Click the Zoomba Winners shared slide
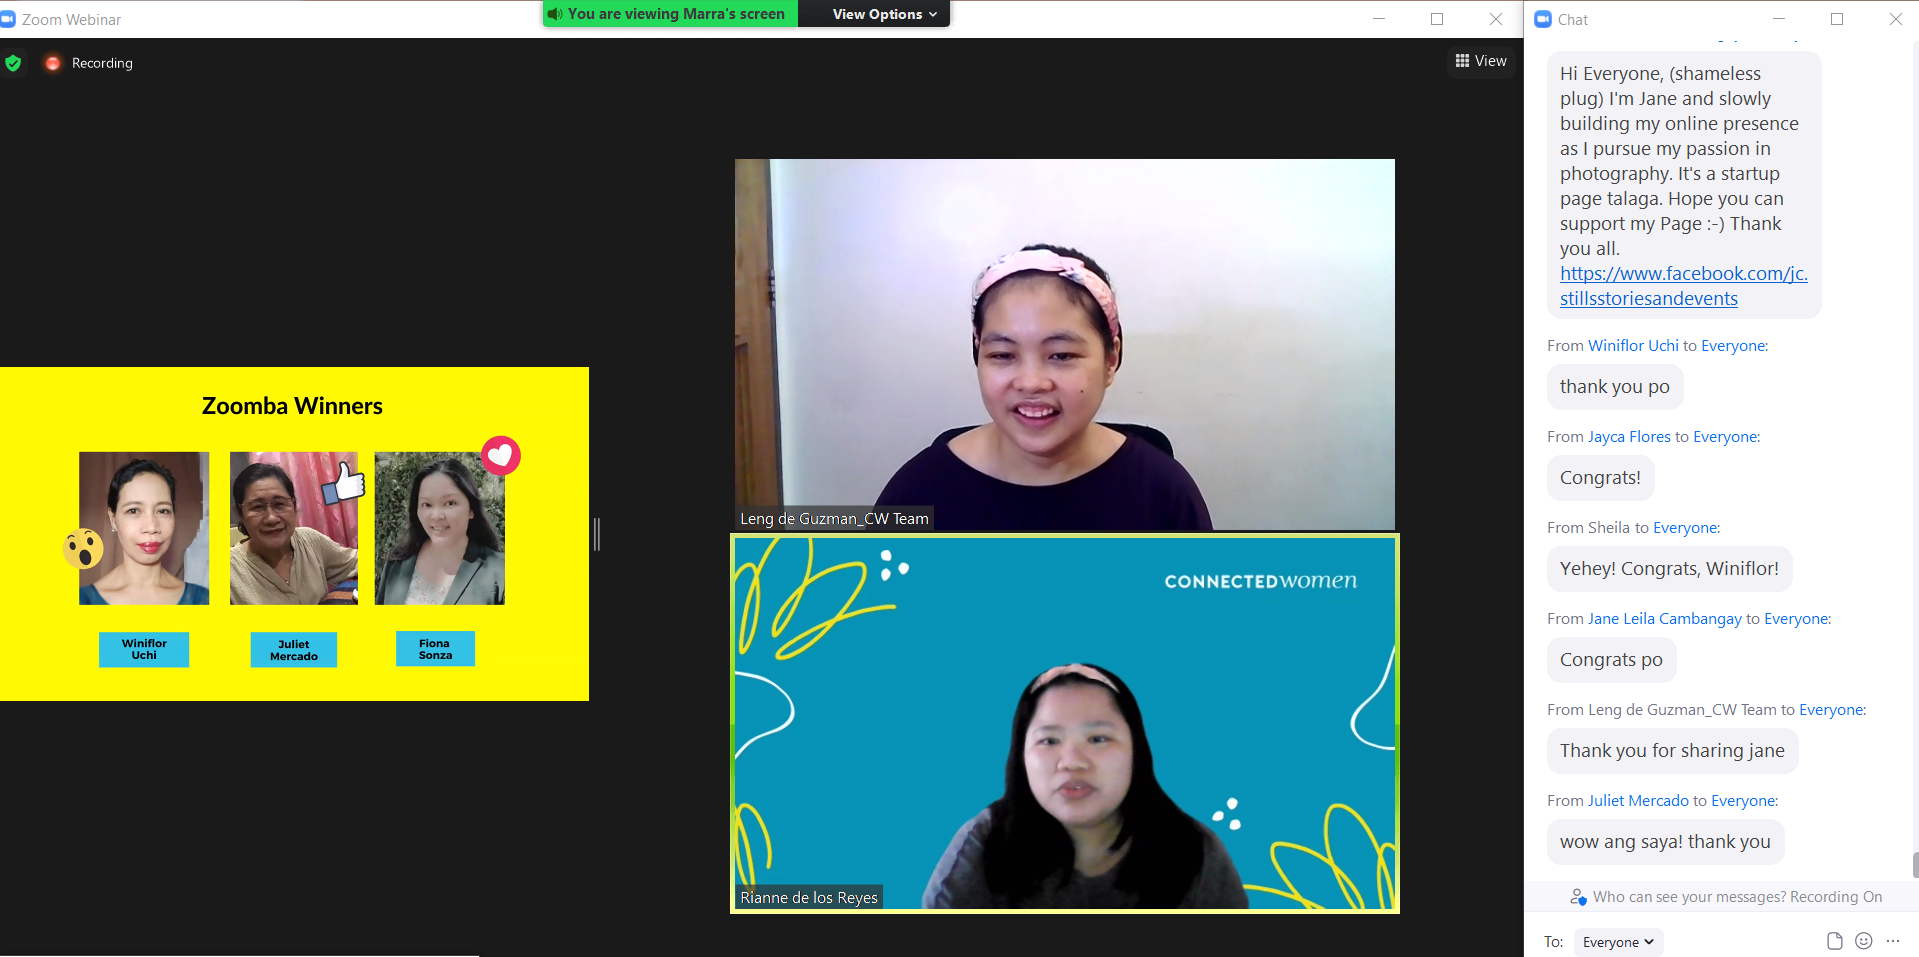The width and height of the screenshot is (1919, 957). [x=294, y=534]
